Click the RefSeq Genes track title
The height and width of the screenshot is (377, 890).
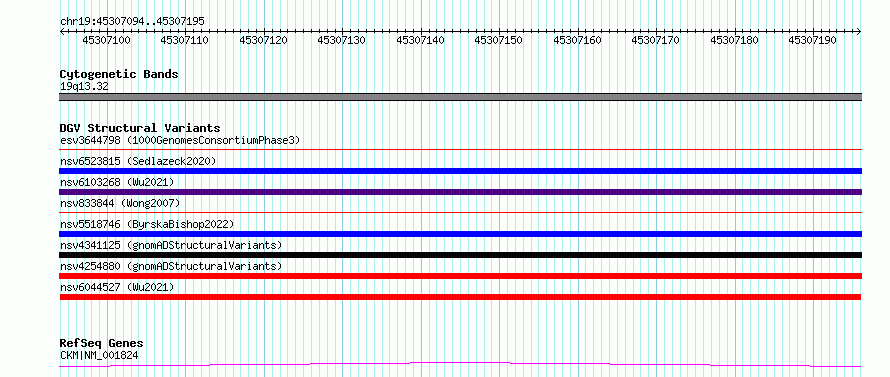102,344
